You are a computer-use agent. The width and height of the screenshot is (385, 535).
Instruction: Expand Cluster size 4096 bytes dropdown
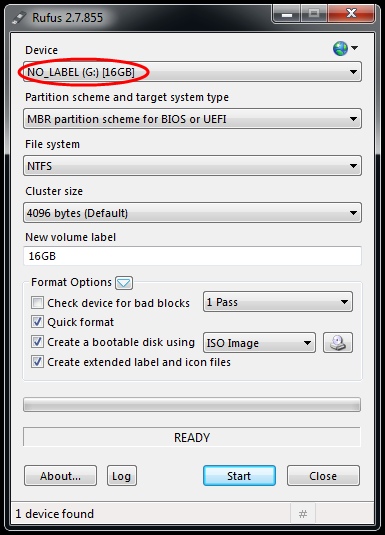tap(192, 213)
